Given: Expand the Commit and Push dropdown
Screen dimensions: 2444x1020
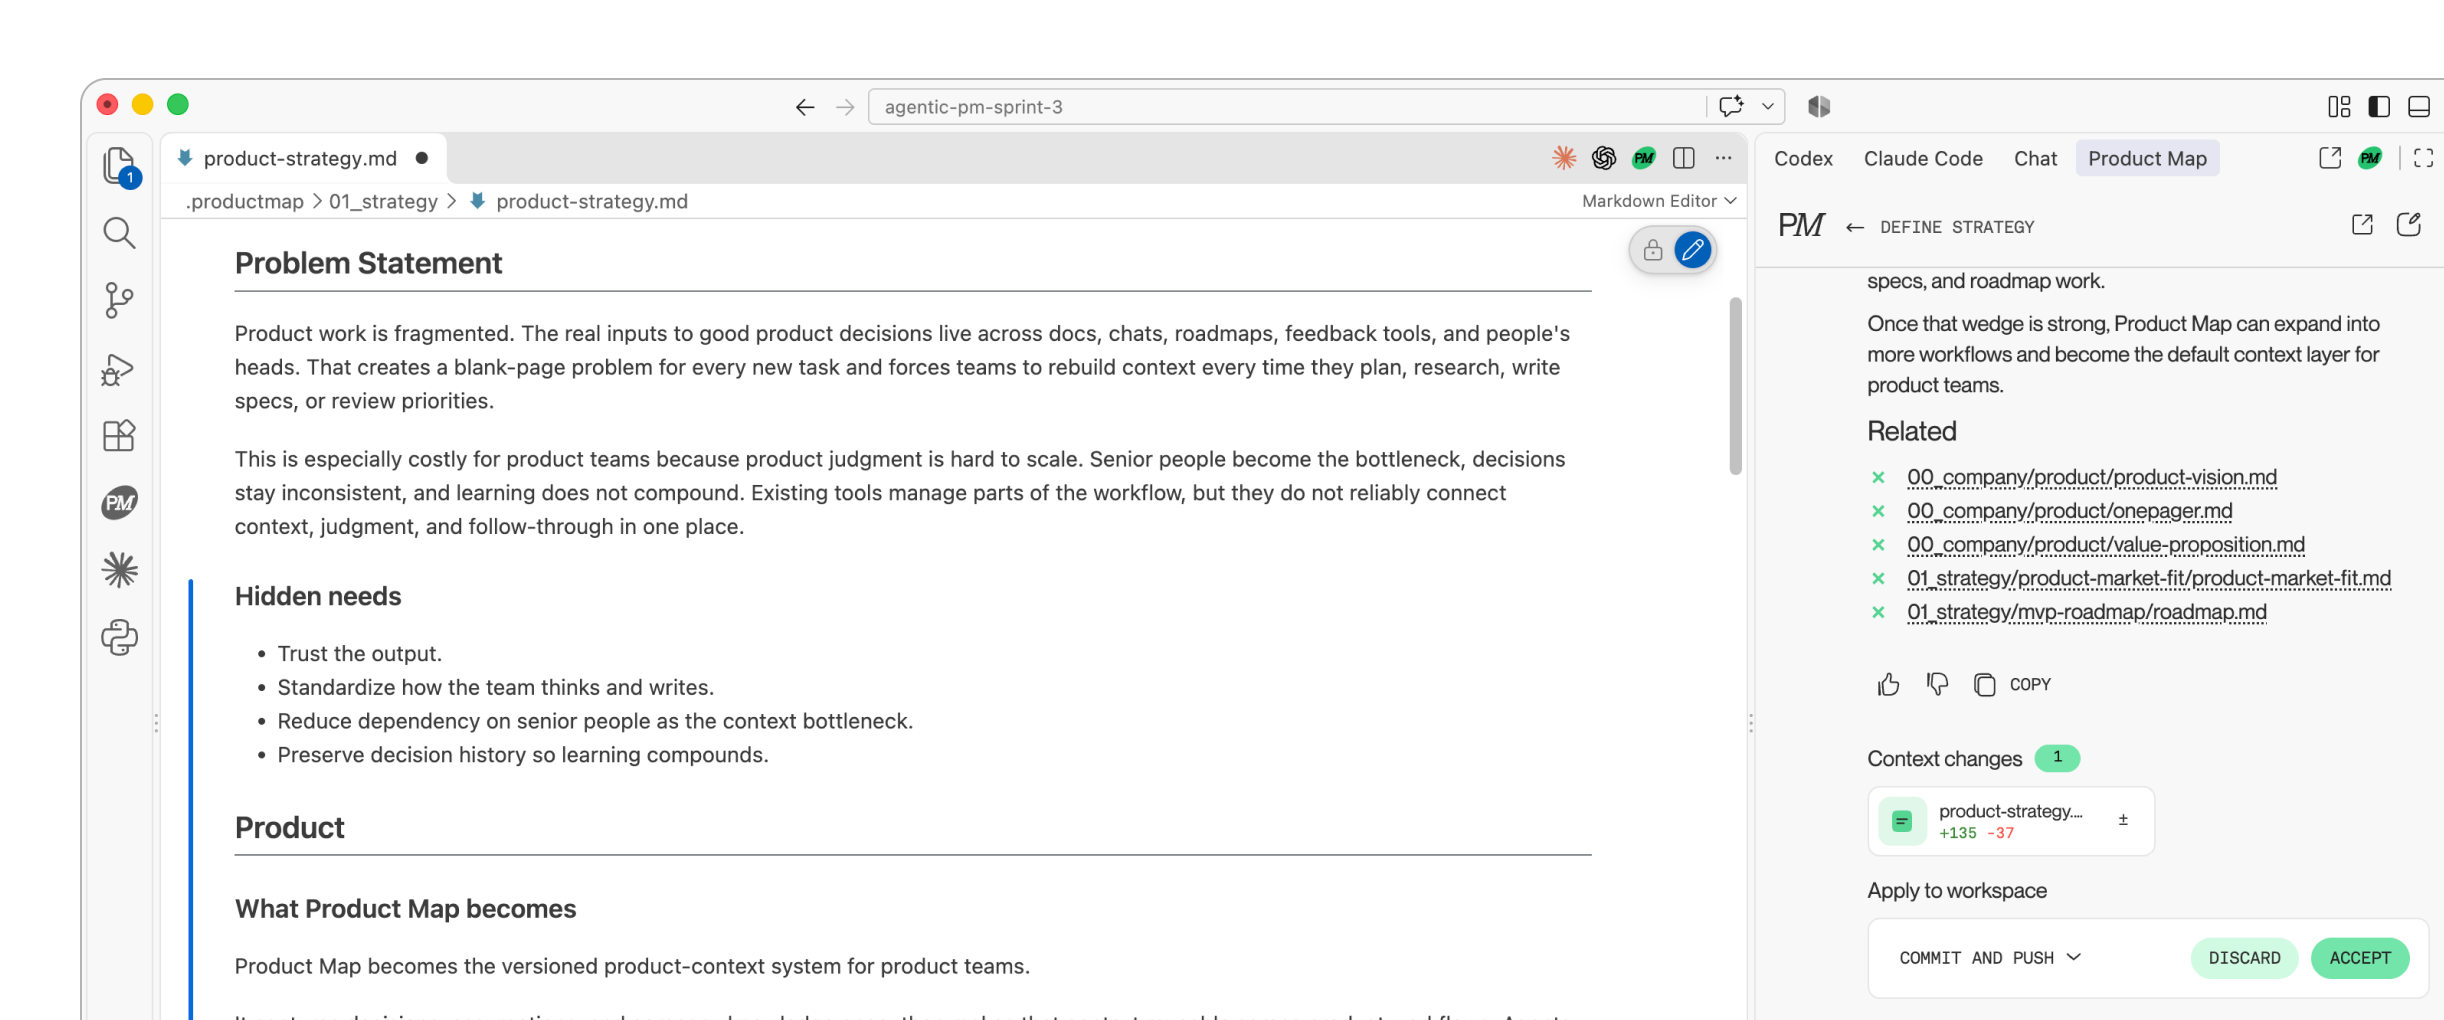Looking at the screenshot, I should pos(1990,958).
